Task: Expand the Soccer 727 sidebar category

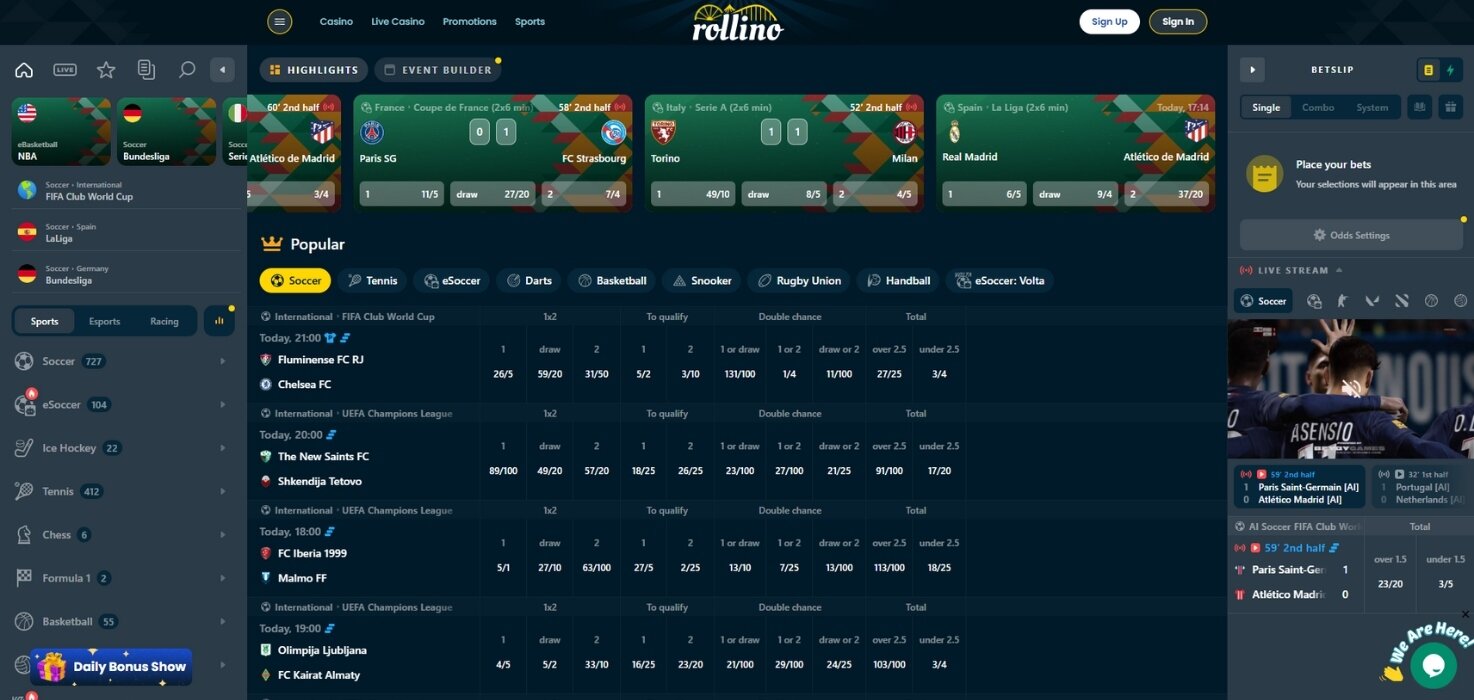Action: [123, 361]
